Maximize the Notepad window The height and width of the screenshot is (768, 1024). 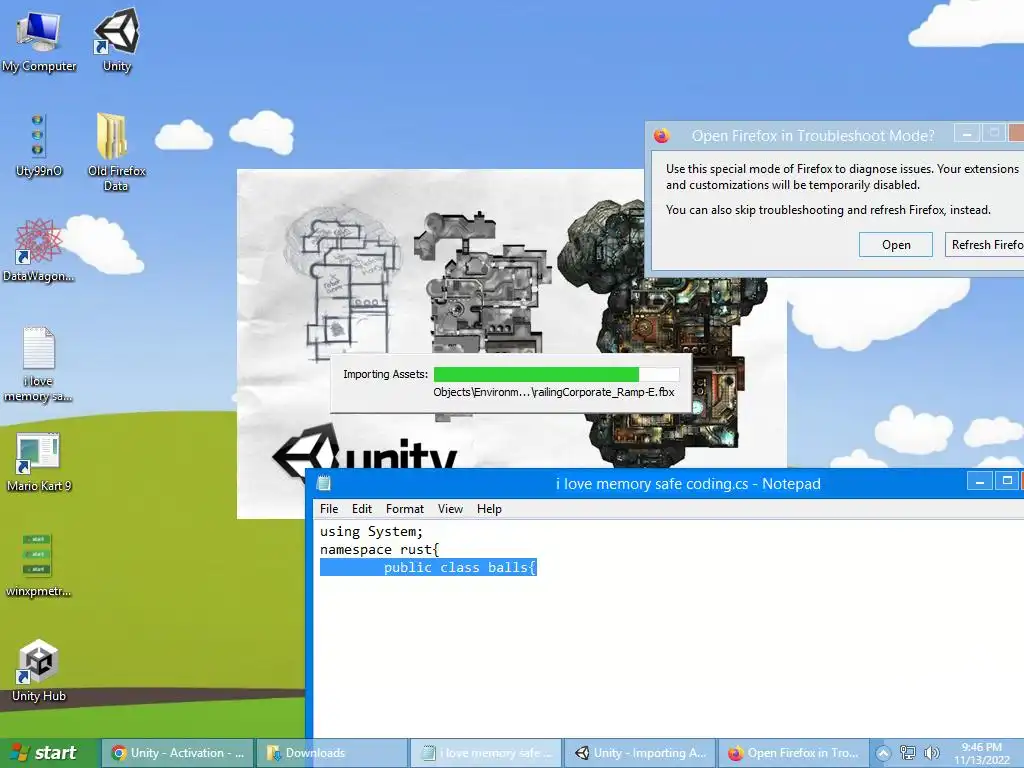(1007, 481)
